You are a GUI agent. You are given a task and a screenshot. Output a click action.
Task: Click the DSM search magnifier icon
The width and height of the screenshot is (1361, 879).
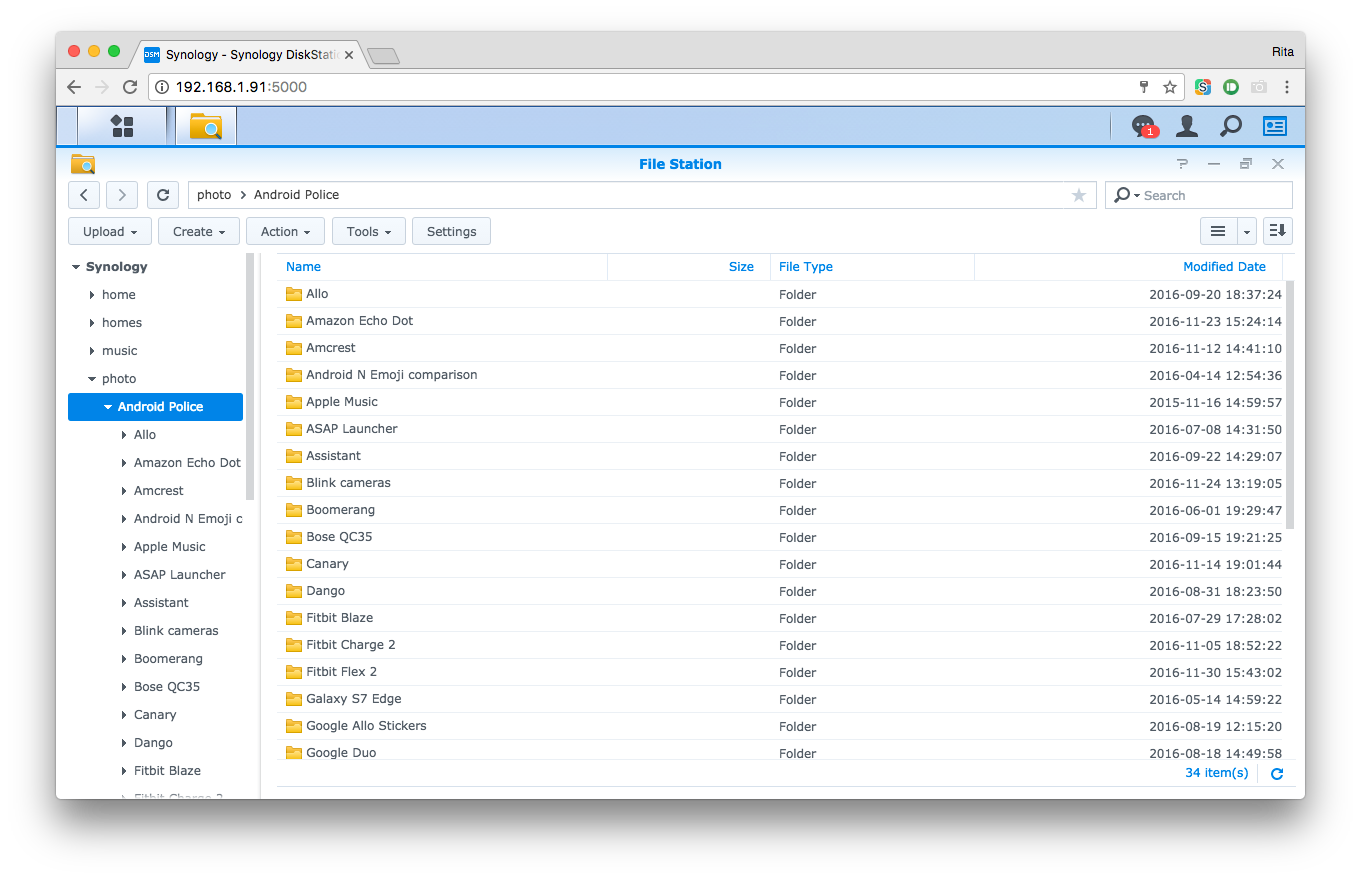point(1231,126)
